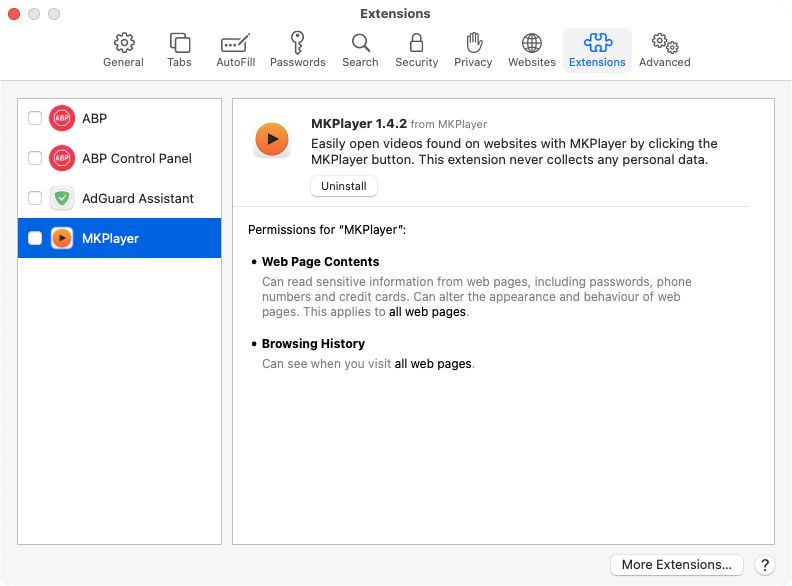Switch to the Advanced tab label
Image resolution: width=792 pixels, height=586 pixels.
665,62
